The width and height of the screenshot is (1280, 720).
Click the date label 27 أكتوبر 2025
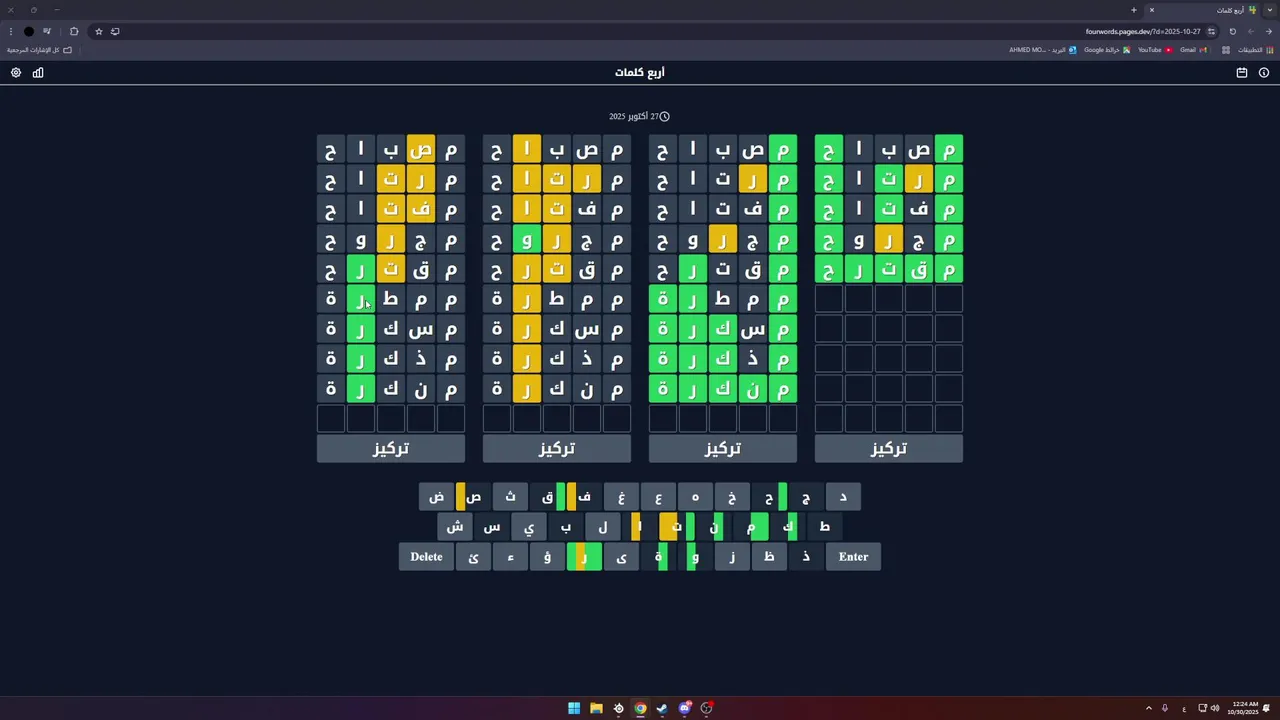pyautogui.click(x=634, y=117)
